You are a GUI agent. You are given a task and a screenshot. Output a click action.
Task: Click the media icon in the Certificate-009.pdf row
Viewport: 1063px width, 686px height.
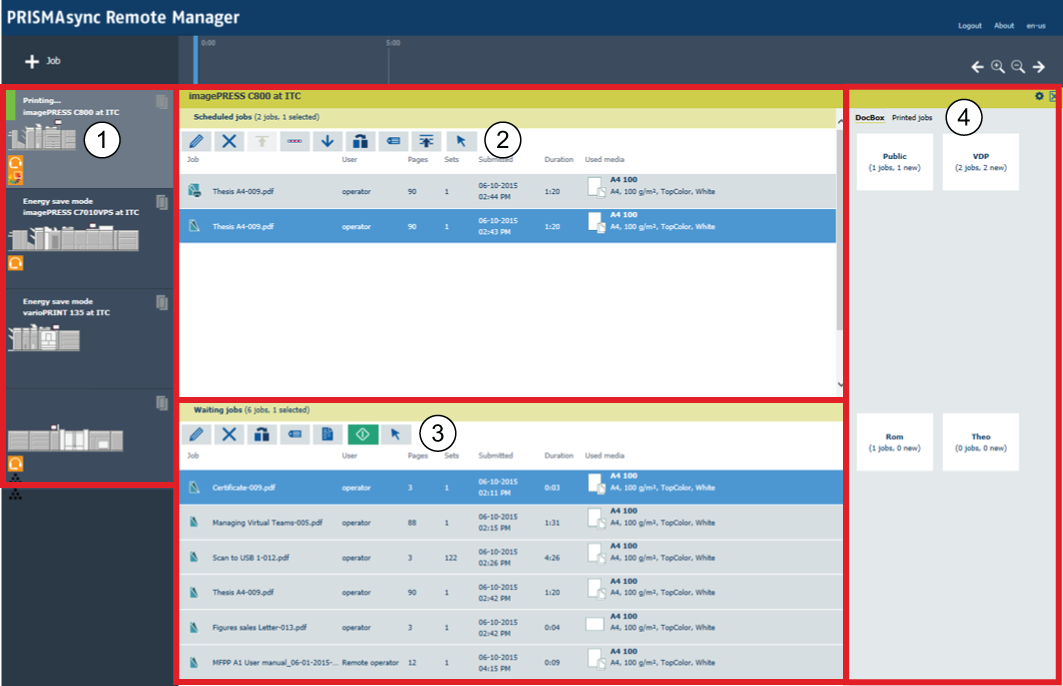tap(596, 483)
